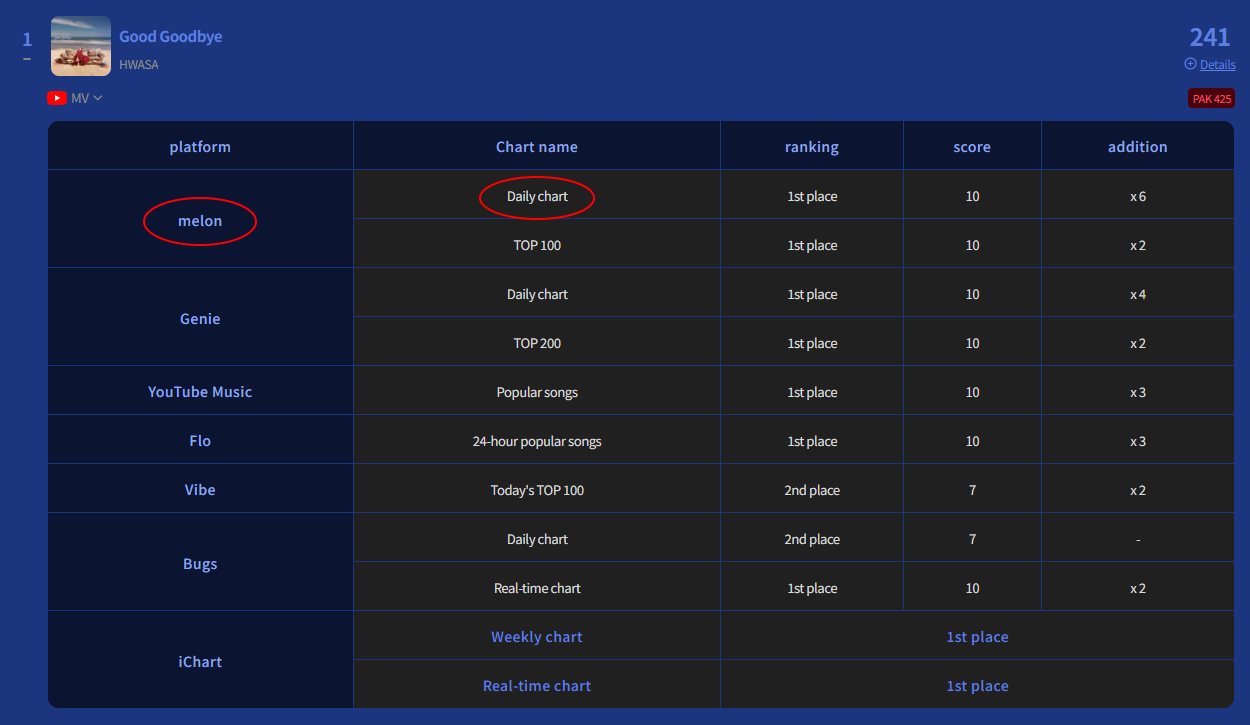This screenshot has width=1250, height=725.
Task: Click the YouTube icon next to MV
Action: click(x=57, y=98)
